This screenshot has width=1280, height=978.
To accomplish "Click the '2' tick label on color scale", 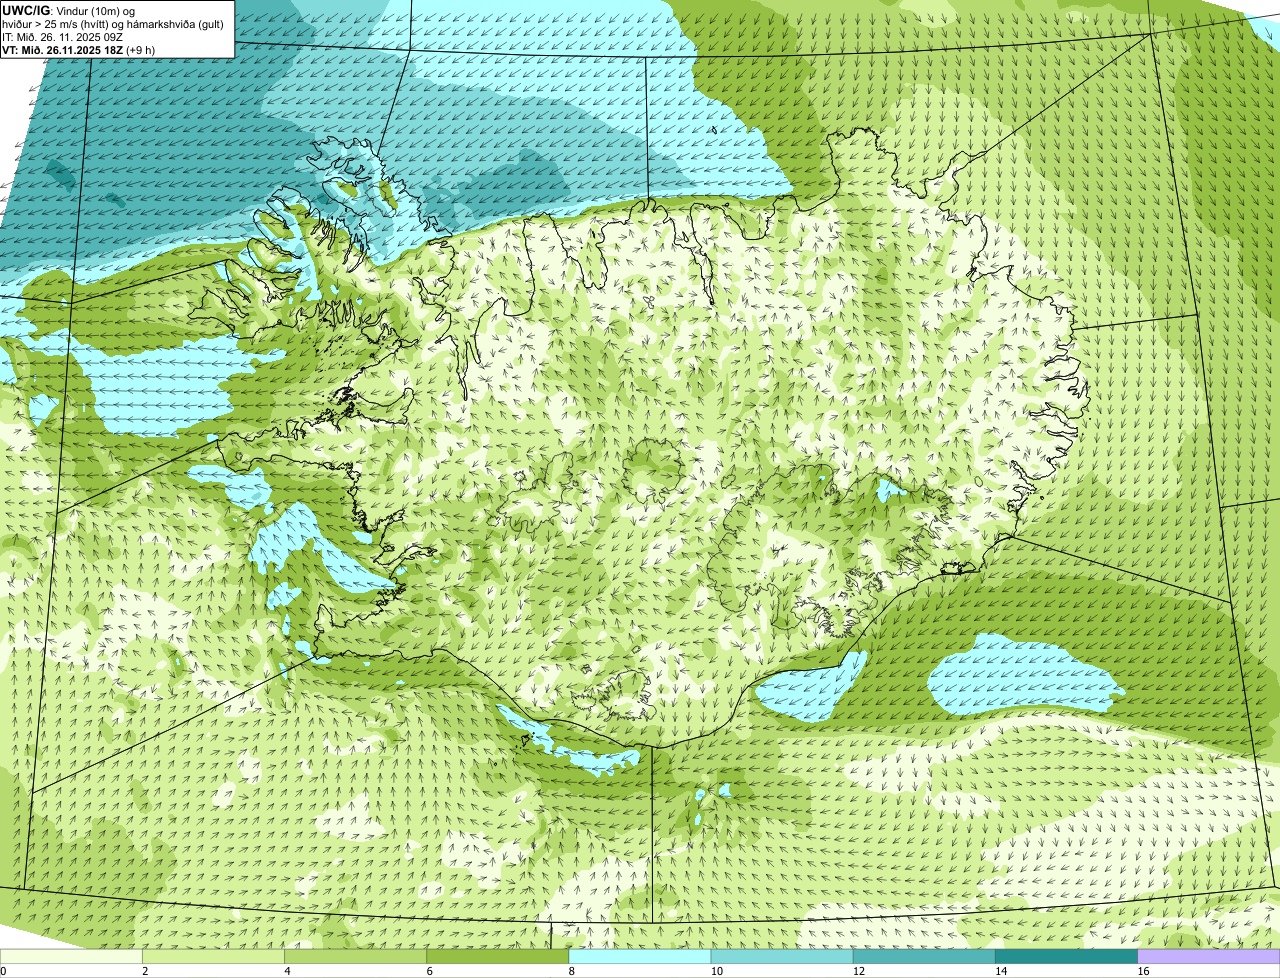I will [x=146, y=971].
